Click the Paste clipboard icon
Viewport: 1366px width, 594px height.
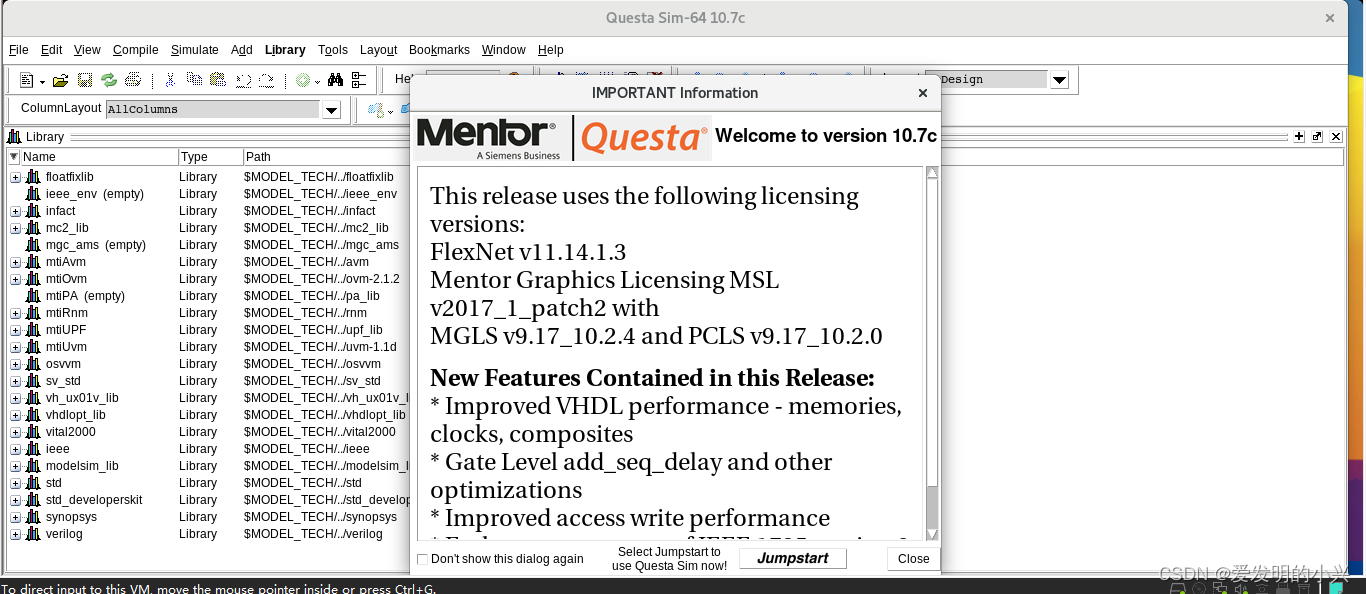218,80
